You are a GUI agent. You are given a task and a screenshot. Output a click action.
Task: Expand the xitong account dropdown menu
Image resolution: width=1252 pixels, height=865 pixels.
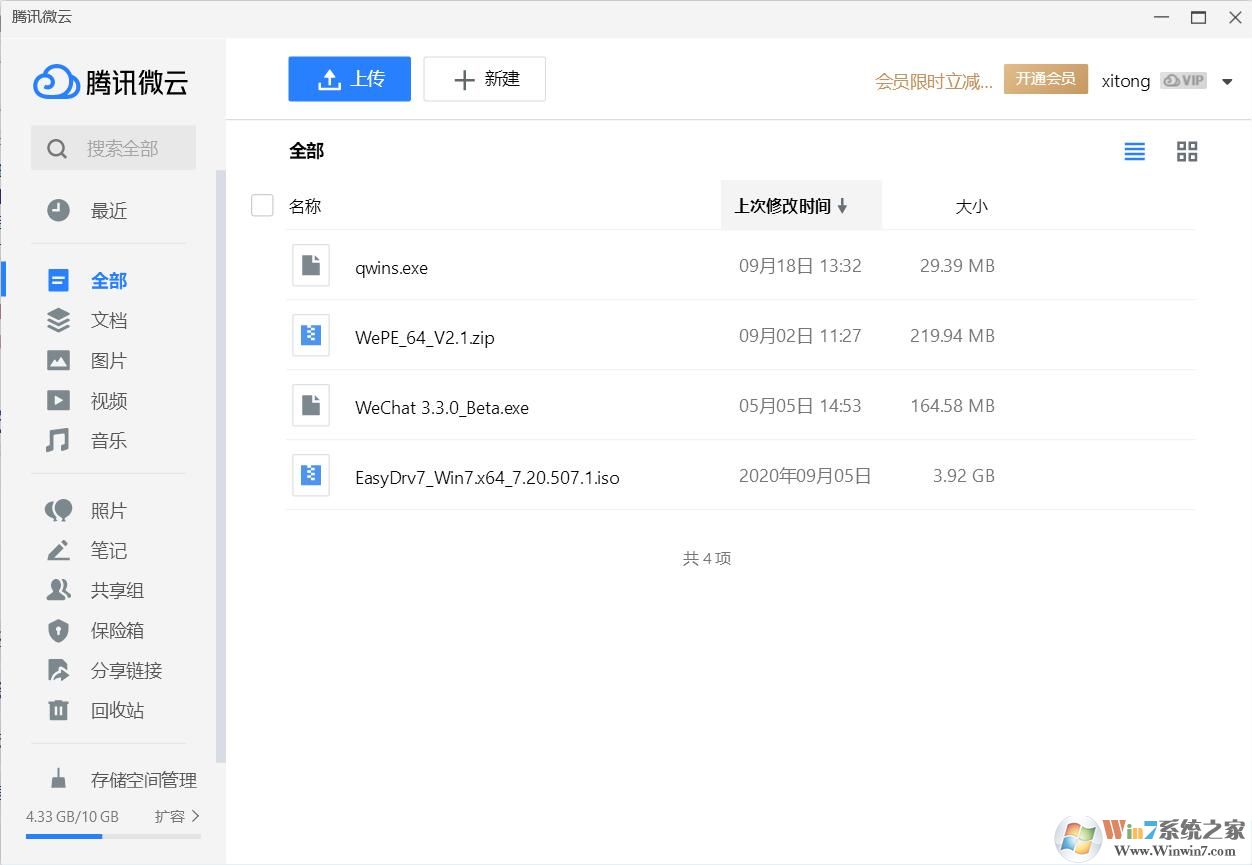1228,80
